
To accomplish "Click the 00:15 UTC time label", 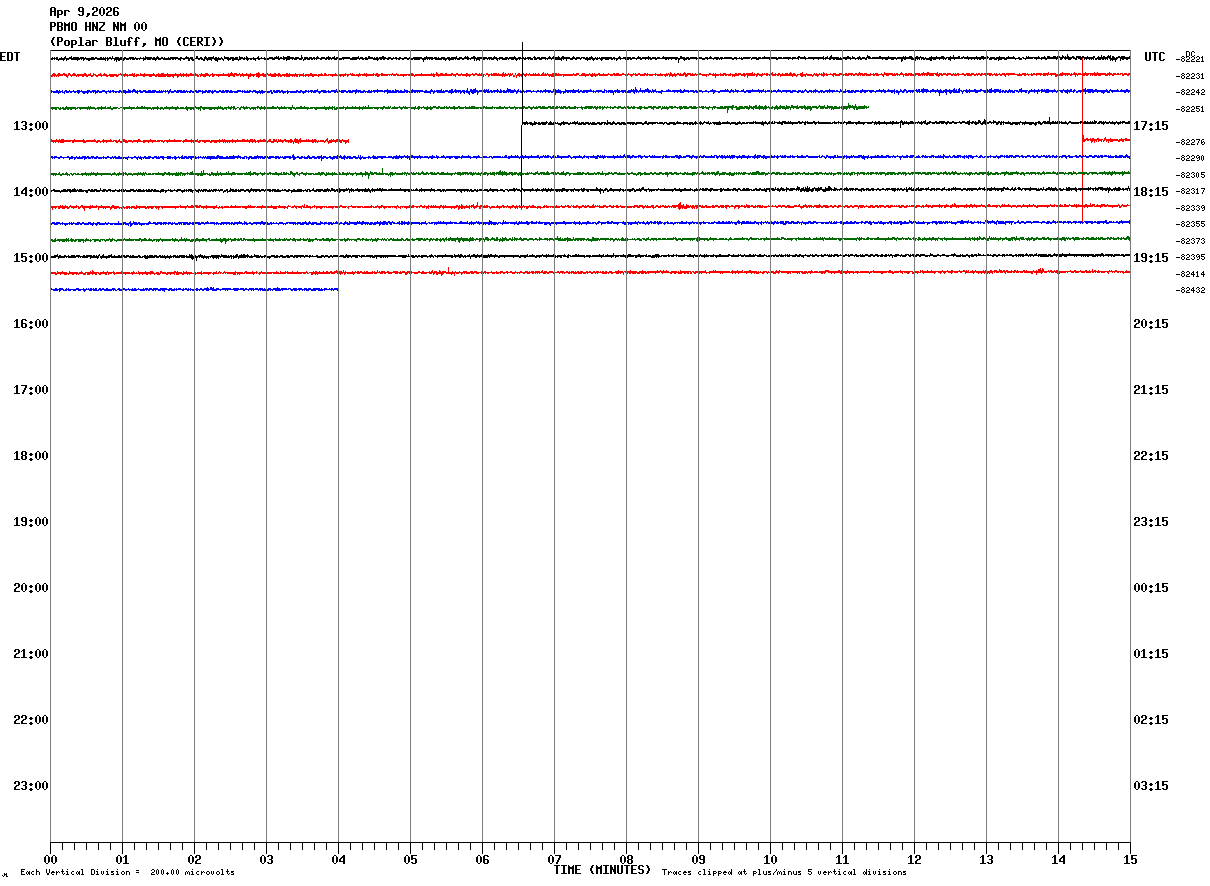I will coord(1151,588).
